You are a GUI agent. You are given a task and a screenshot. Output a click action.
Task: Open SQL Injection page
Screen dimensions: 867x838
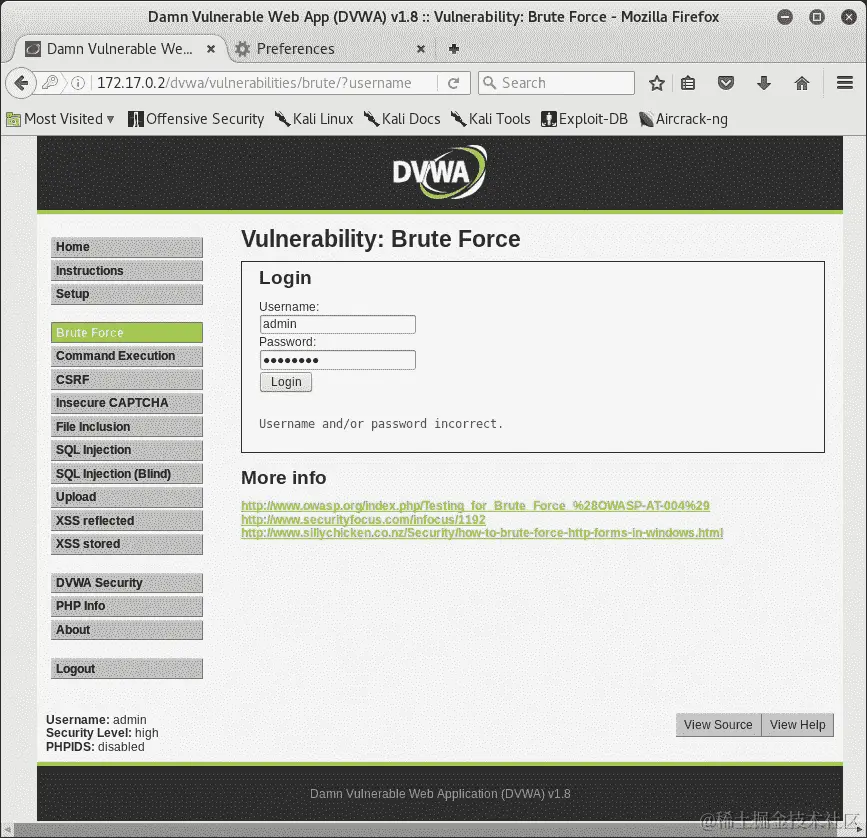(x=127, y=450)
